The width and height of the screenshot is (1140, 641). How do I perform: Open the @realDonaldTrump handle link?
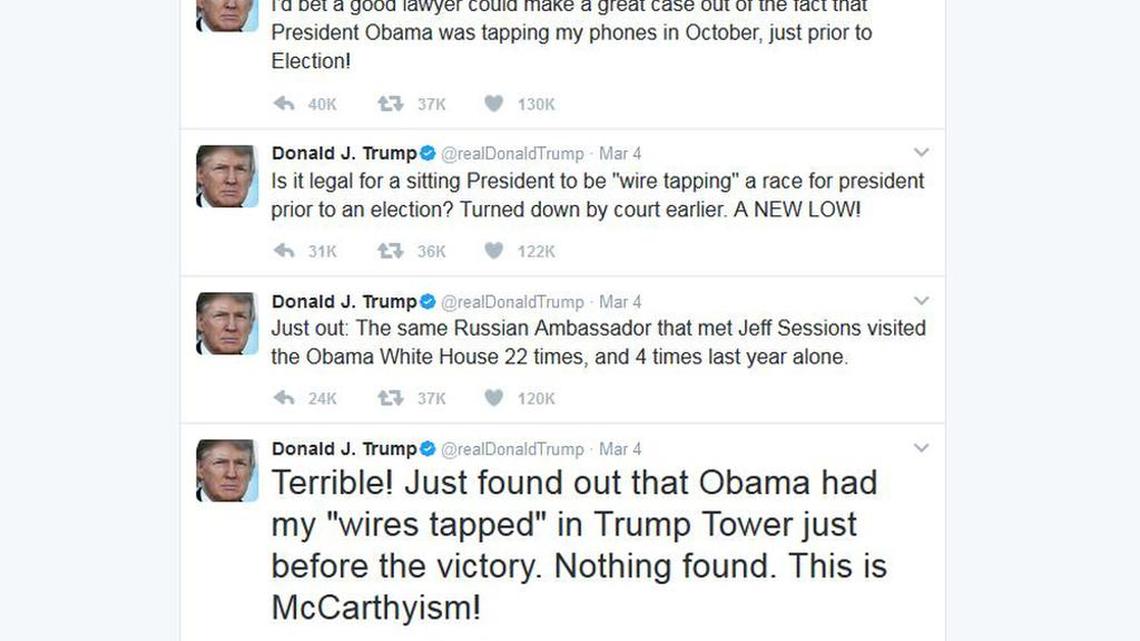(x=507, y=153)
